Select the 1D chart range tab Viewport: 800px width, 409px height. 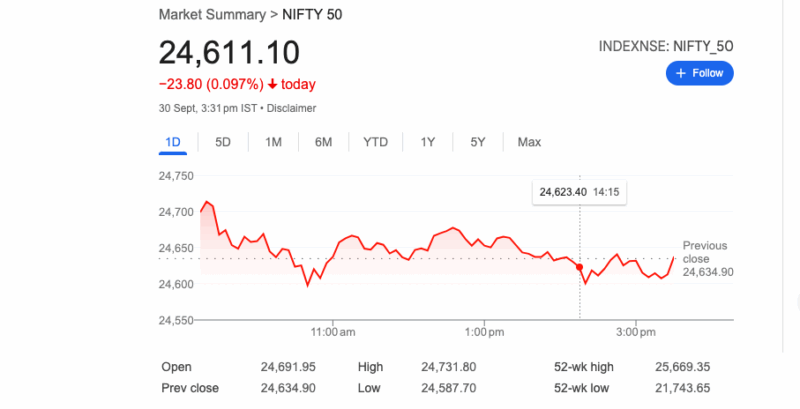173,142
